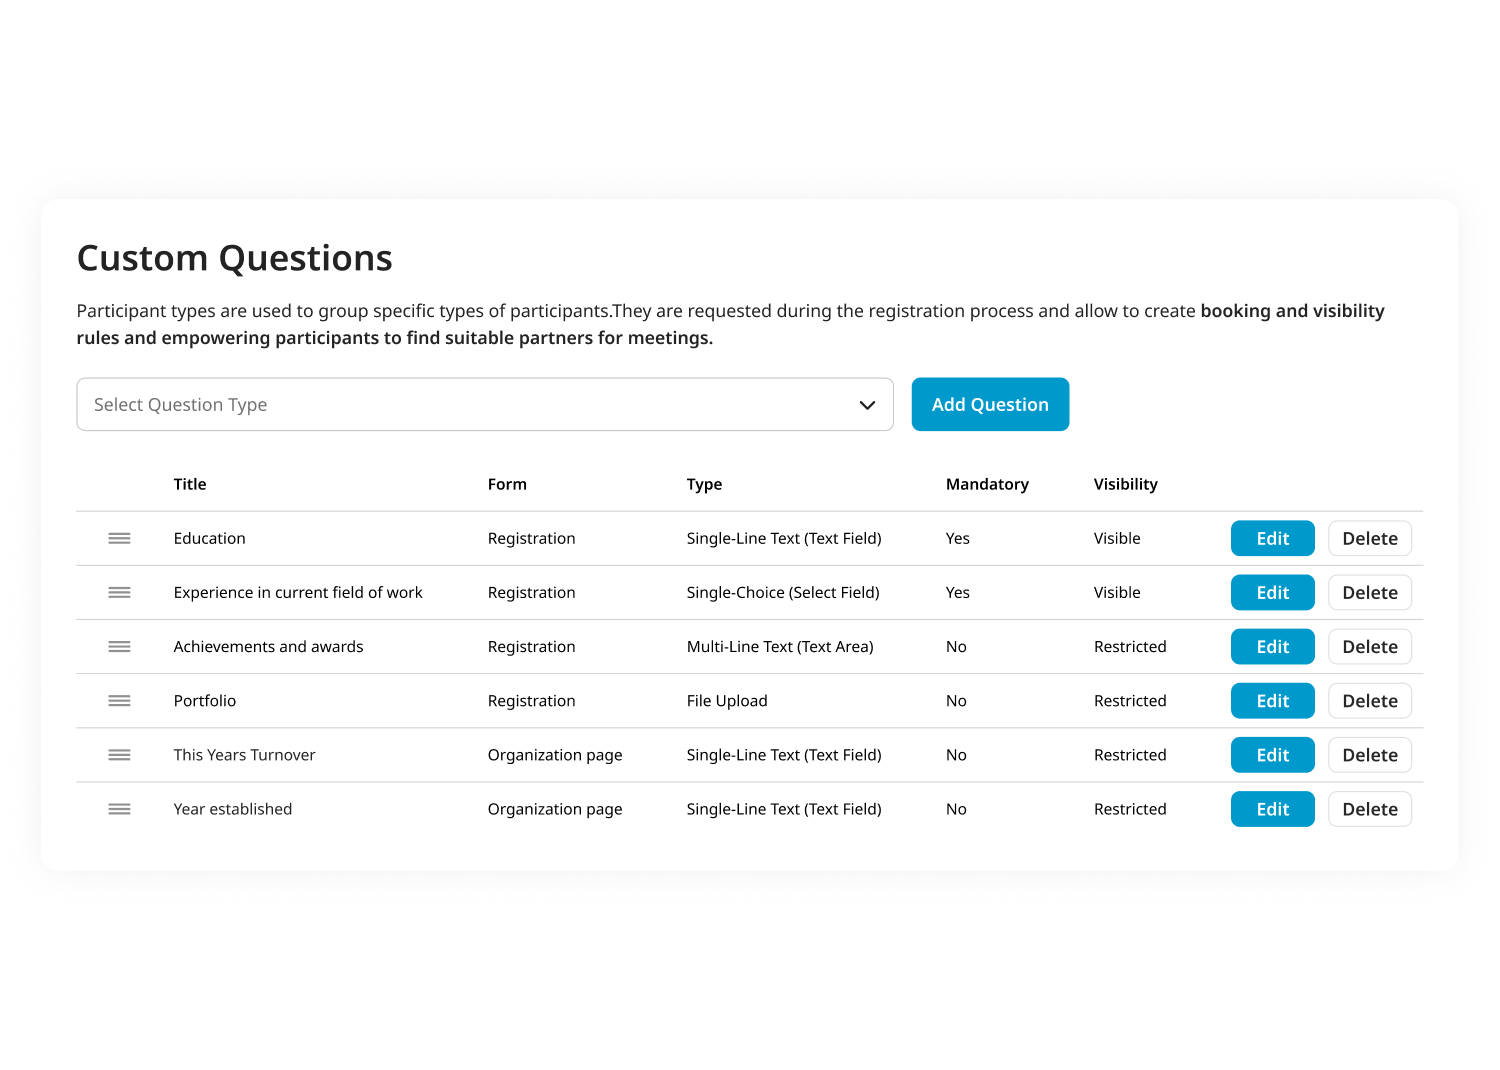Delete the Achievements and awards question
This screenshot has width=1500, height=1070.
1369,646
